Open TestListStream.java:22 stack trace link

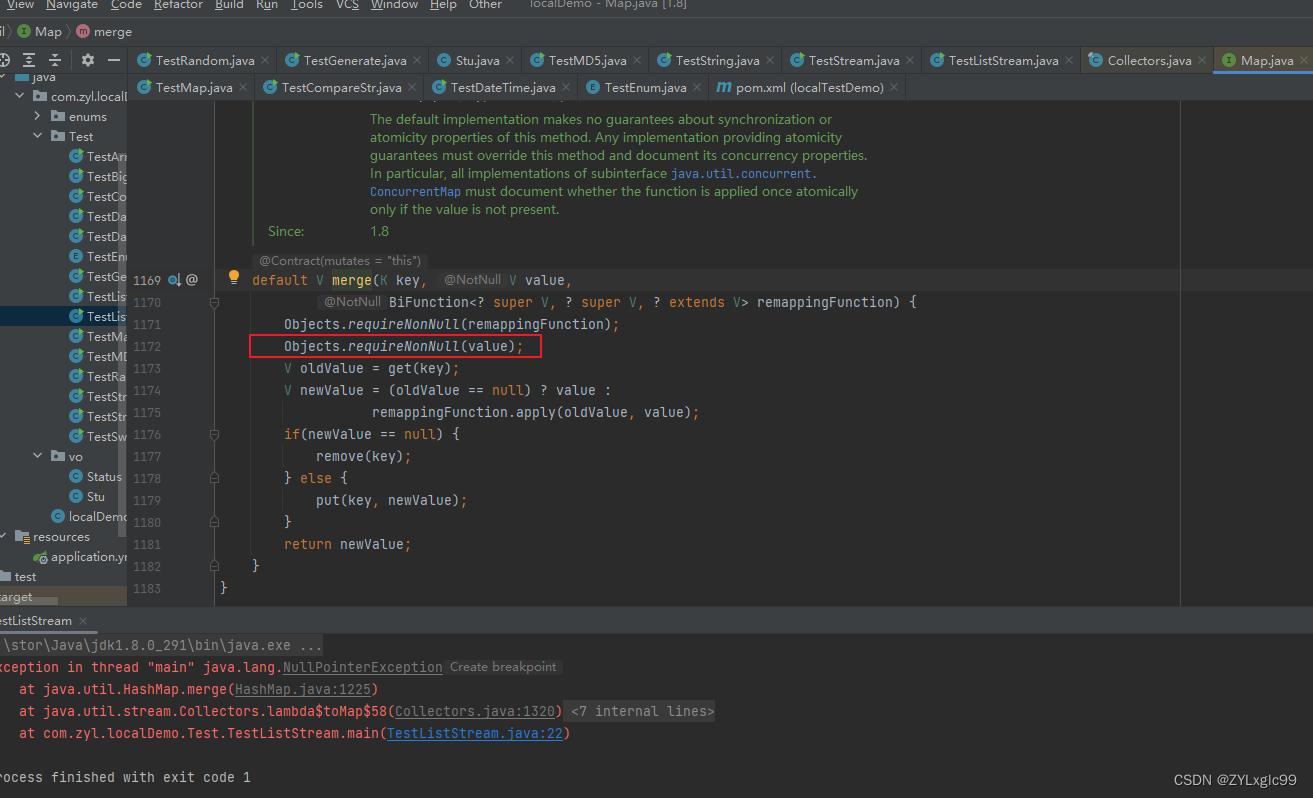tap(475, 733)
